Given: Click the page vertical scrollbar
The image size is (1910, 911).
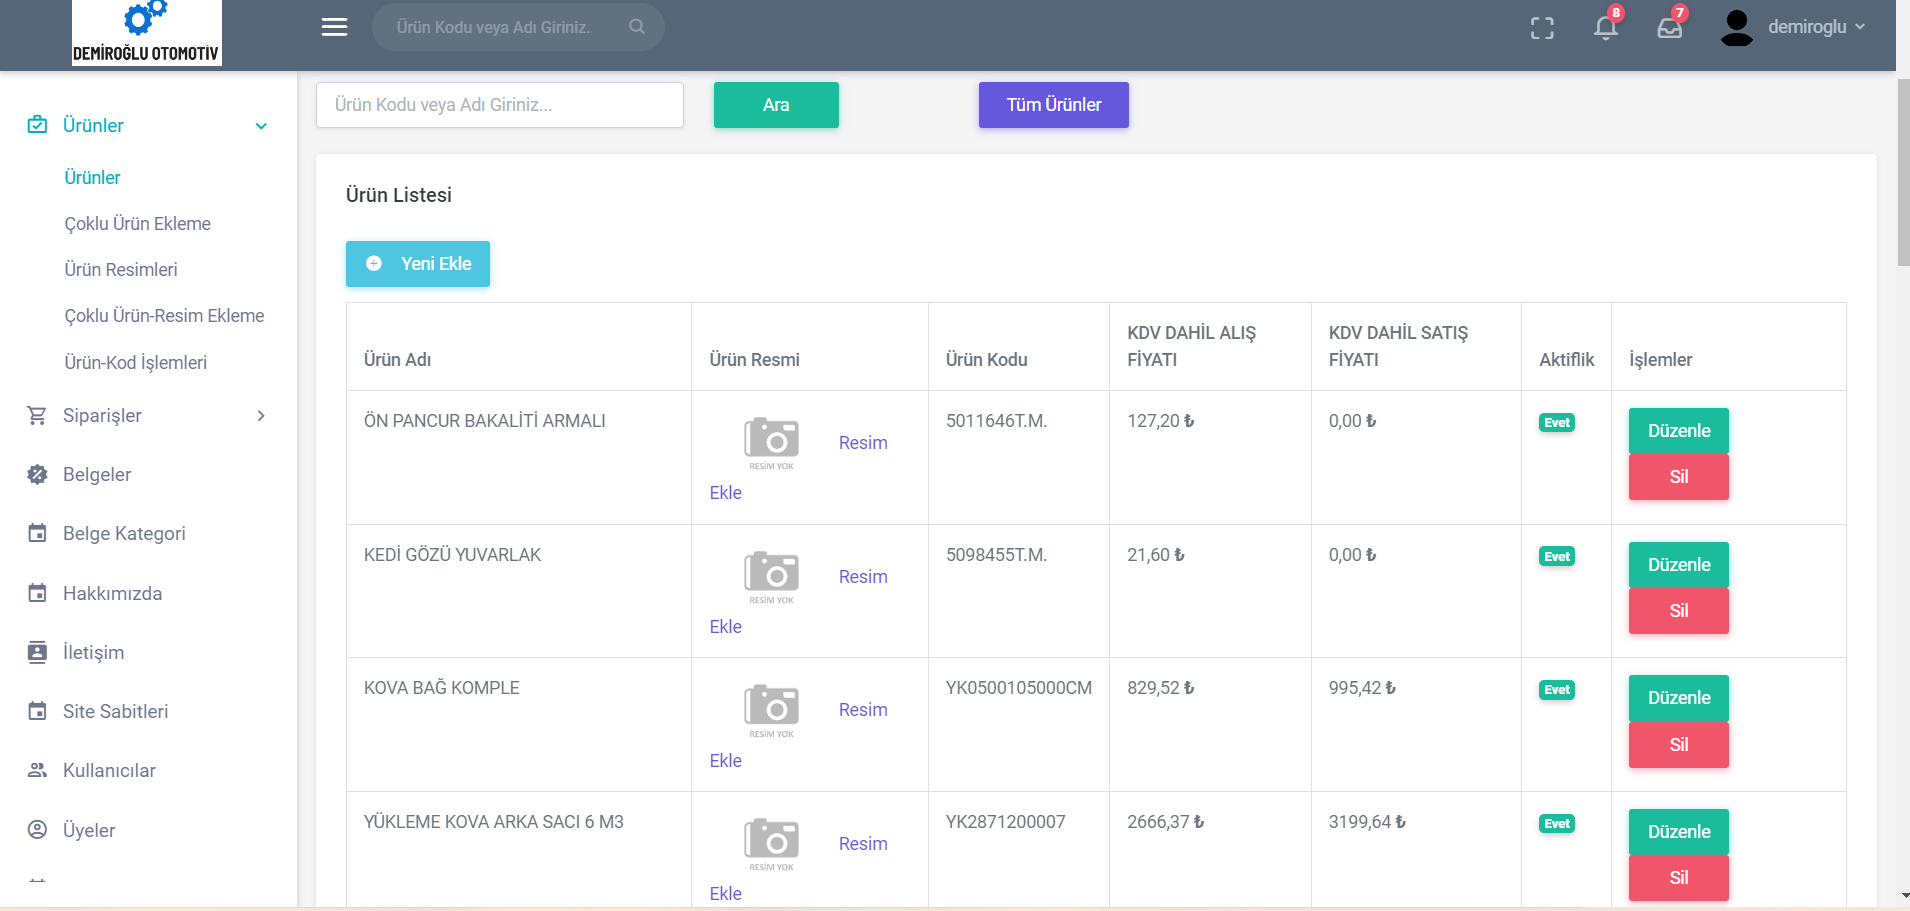Looking at the screenshot, I should click(x=1903, y=172).
